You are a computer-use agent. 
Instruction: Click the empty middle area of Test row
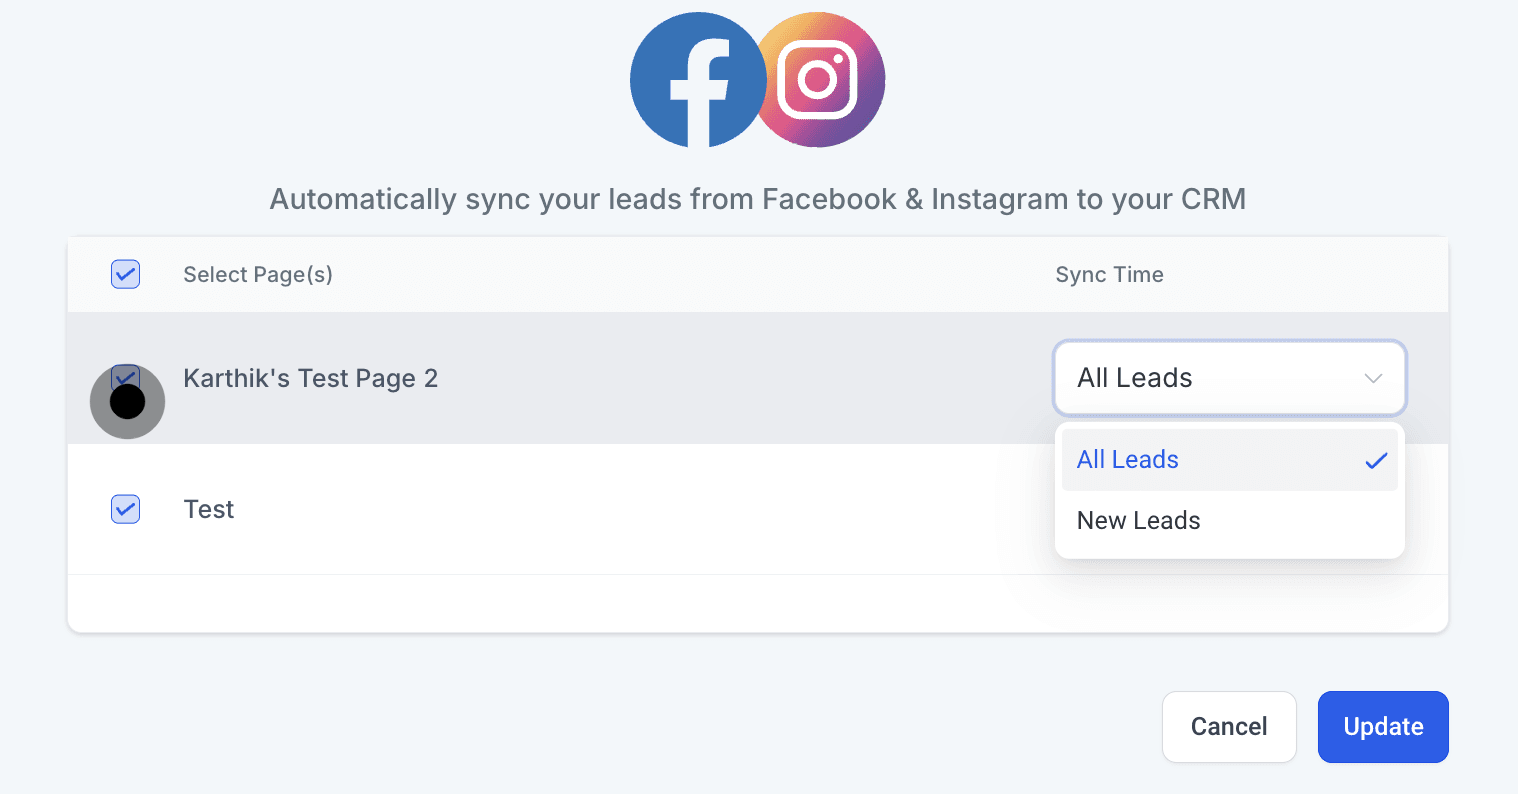click(640, 509)
